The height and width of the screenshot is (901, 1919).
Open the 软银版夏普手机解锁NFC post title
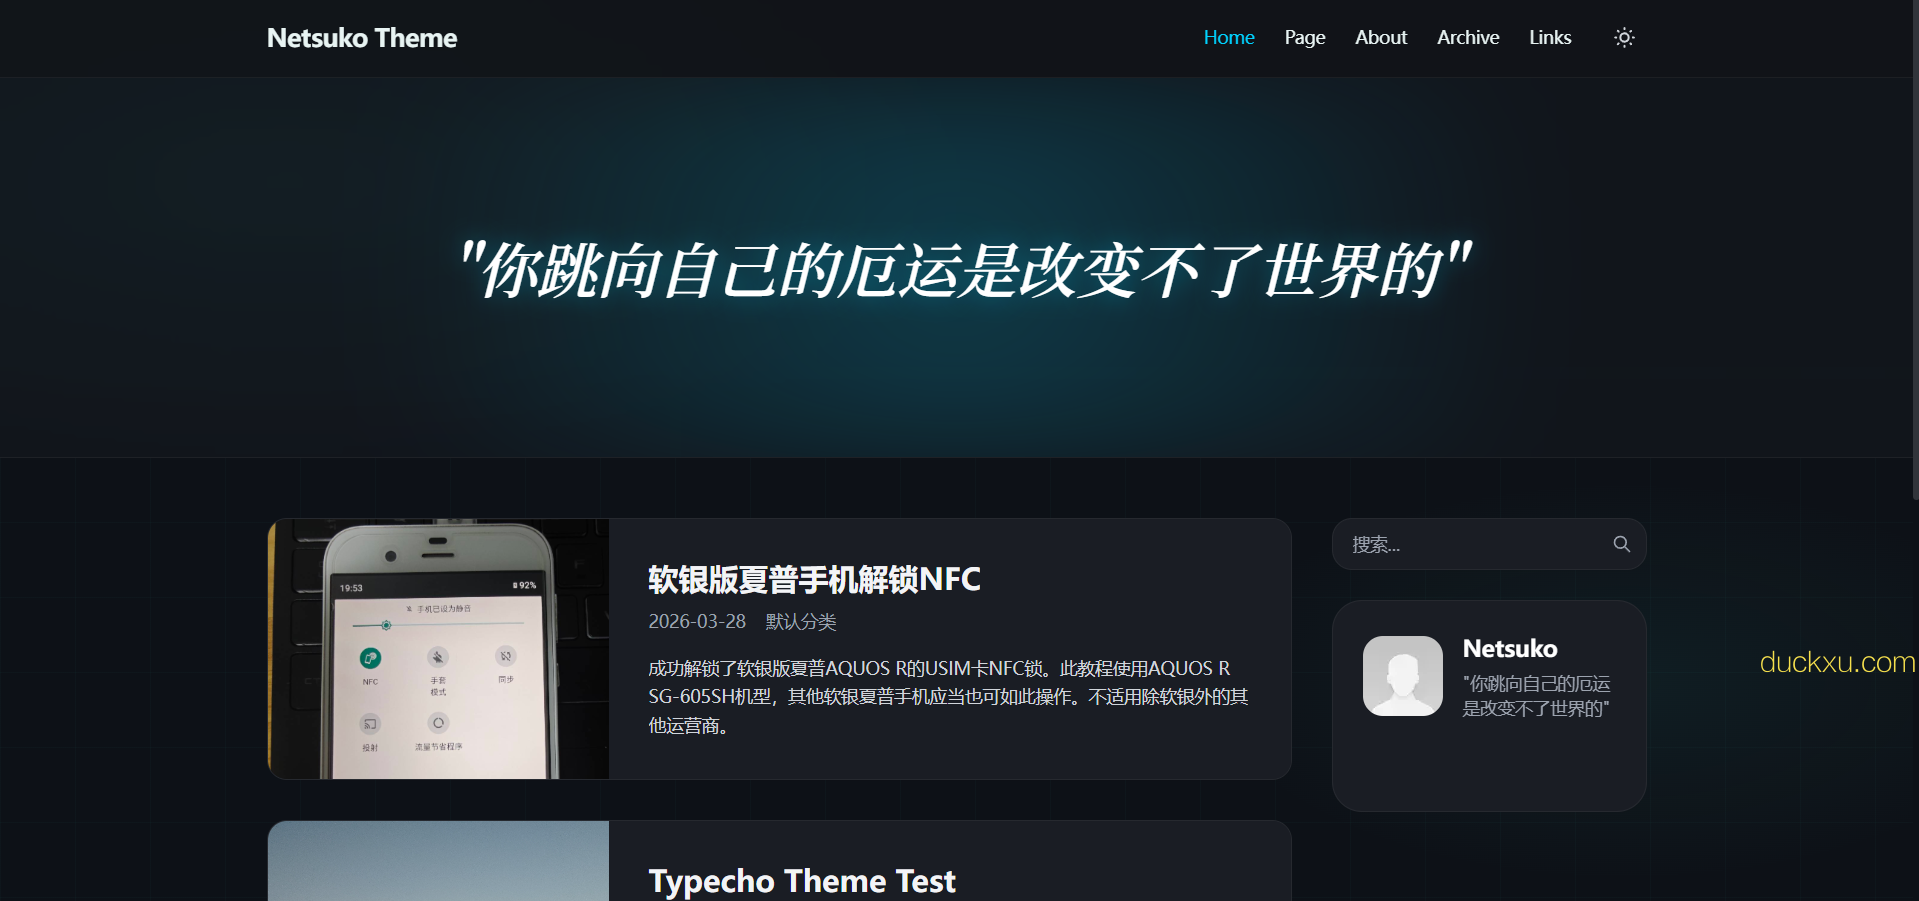814,579
